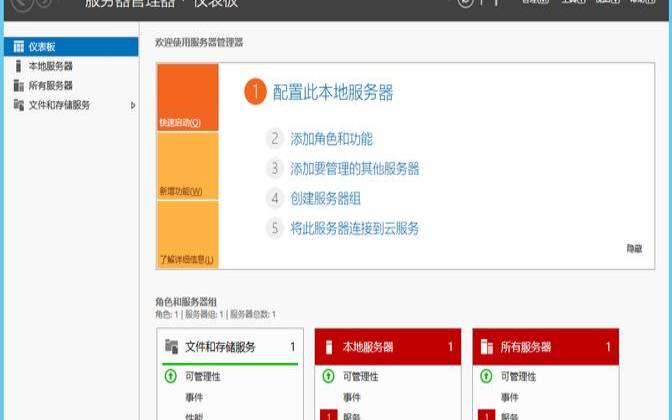The height and width of the screenshot is (420, 672).
Task: Click the count 1 in 文件和存储服务 tile
Action: [293, 347]
